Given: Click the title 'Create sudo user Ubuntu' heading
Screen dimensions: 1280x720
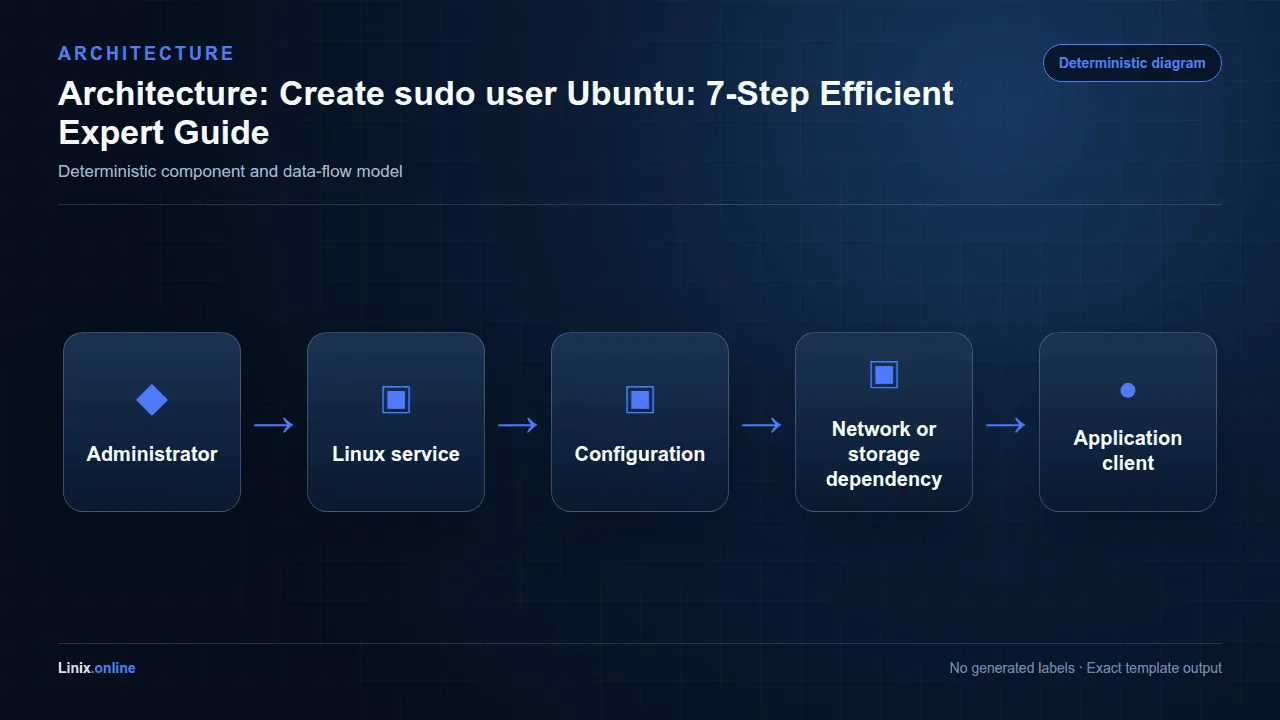Looking at the screenshot, I should [x=506, y=113].
